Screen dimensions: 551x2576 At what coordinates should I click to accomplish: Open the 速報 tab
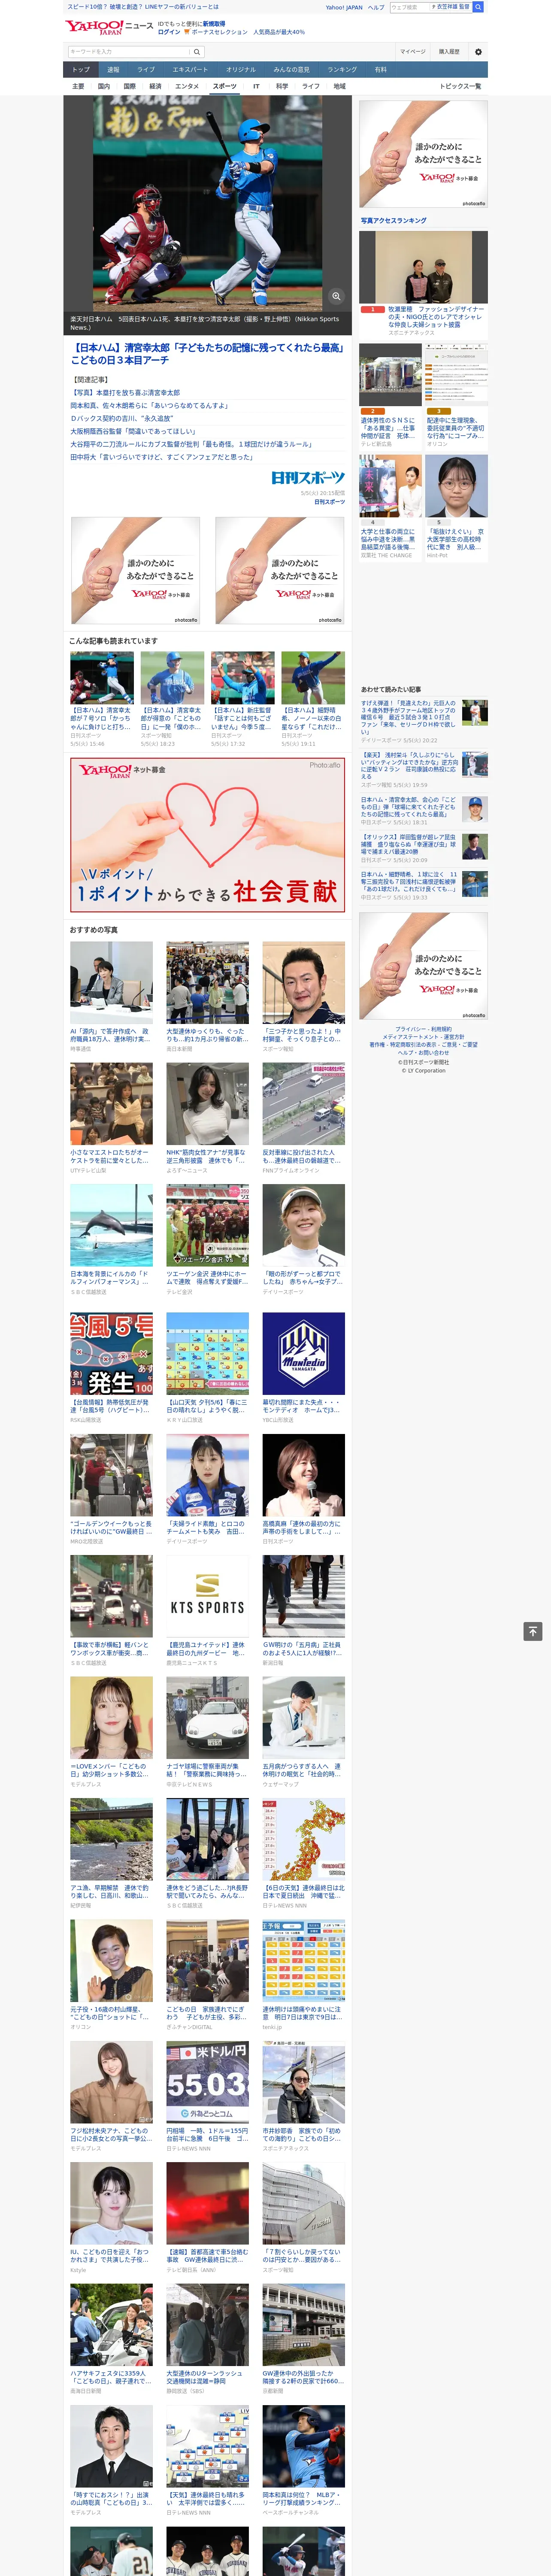113,70
